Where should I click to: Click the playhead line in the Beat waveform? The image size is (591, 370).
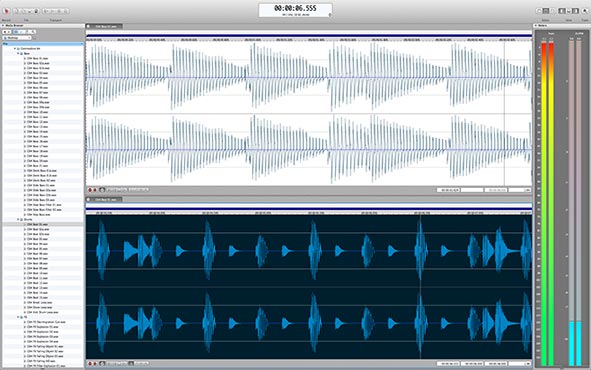tap(421, 286)
